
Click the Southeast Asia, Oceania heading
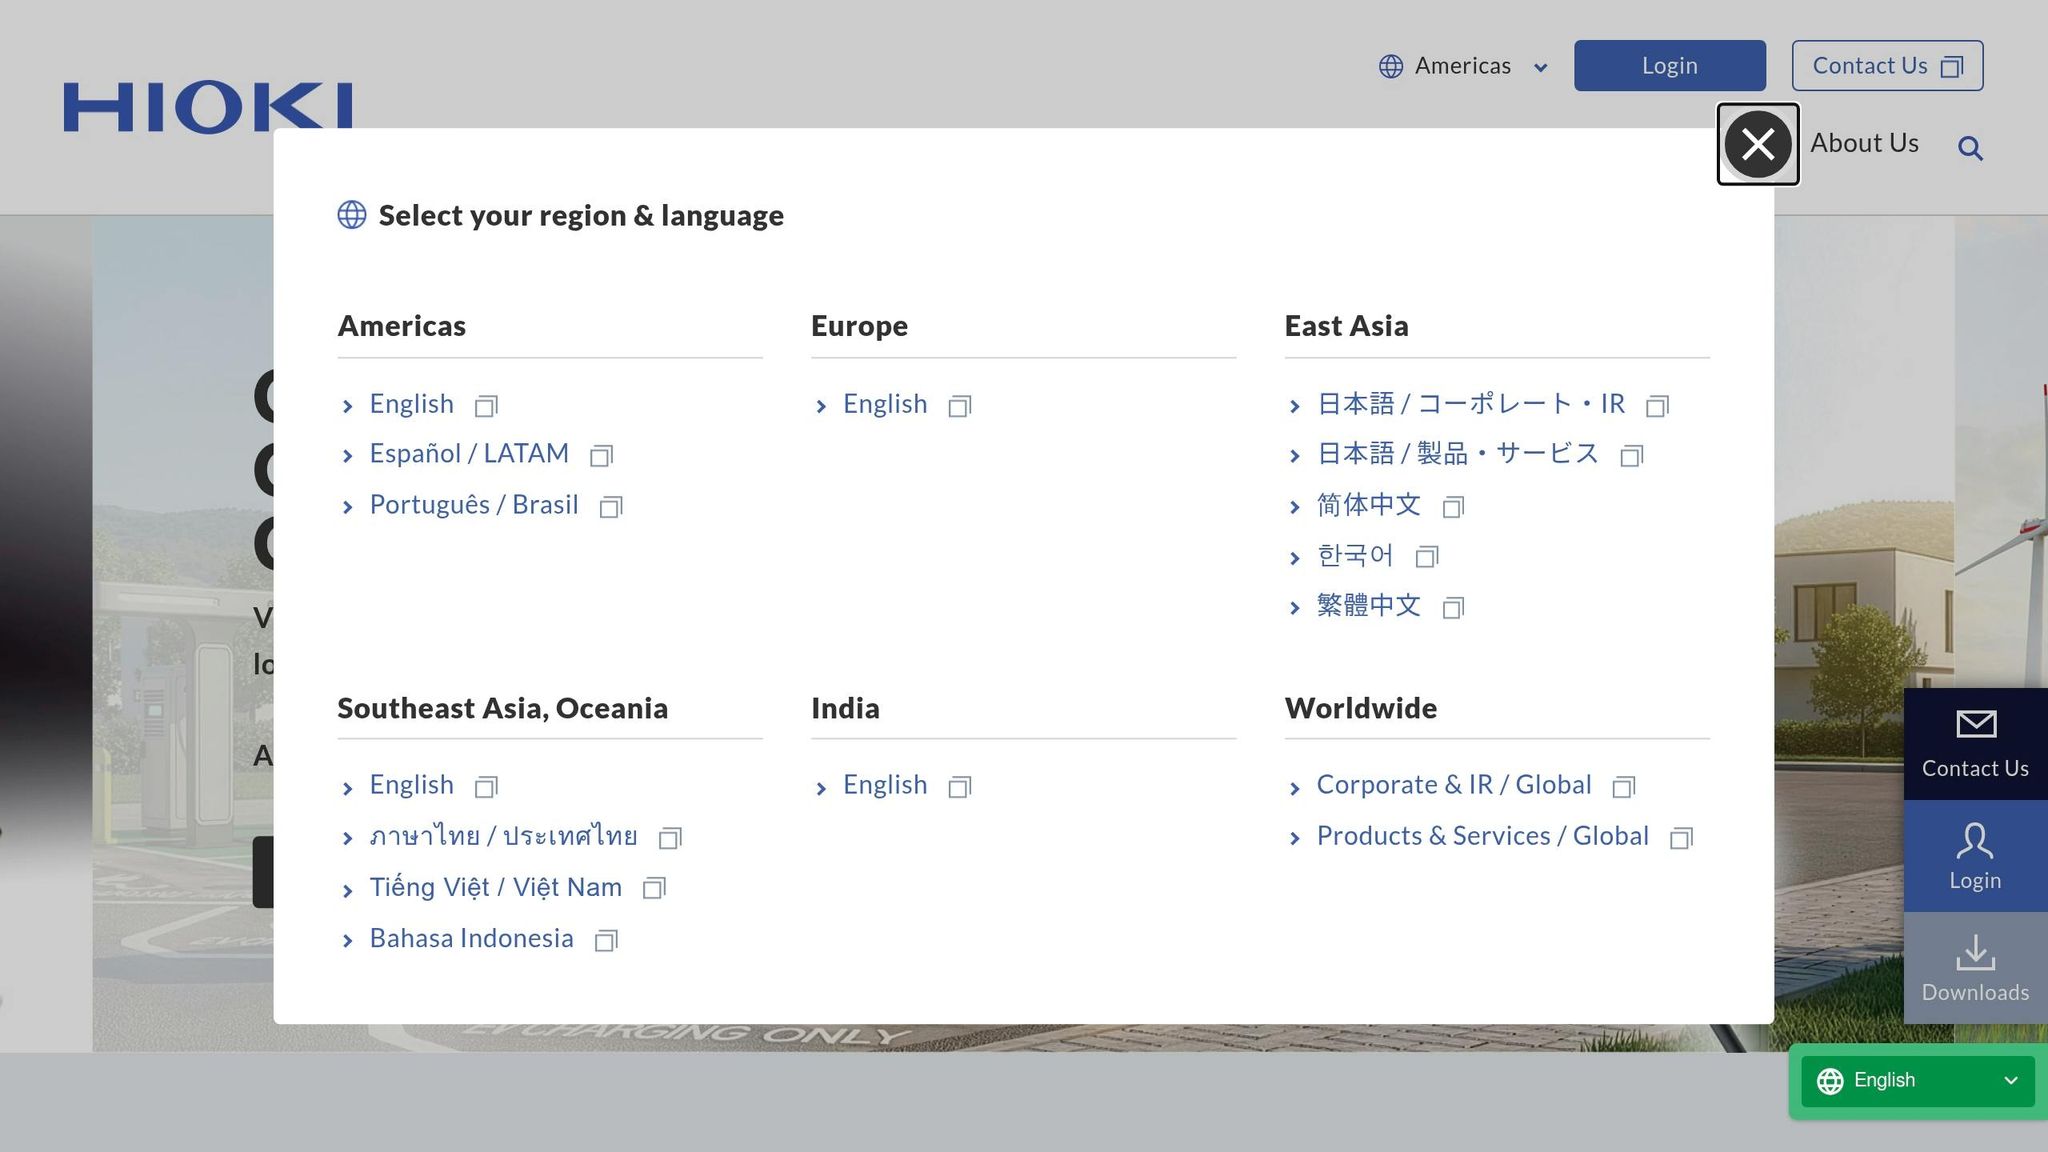[502, 708]
